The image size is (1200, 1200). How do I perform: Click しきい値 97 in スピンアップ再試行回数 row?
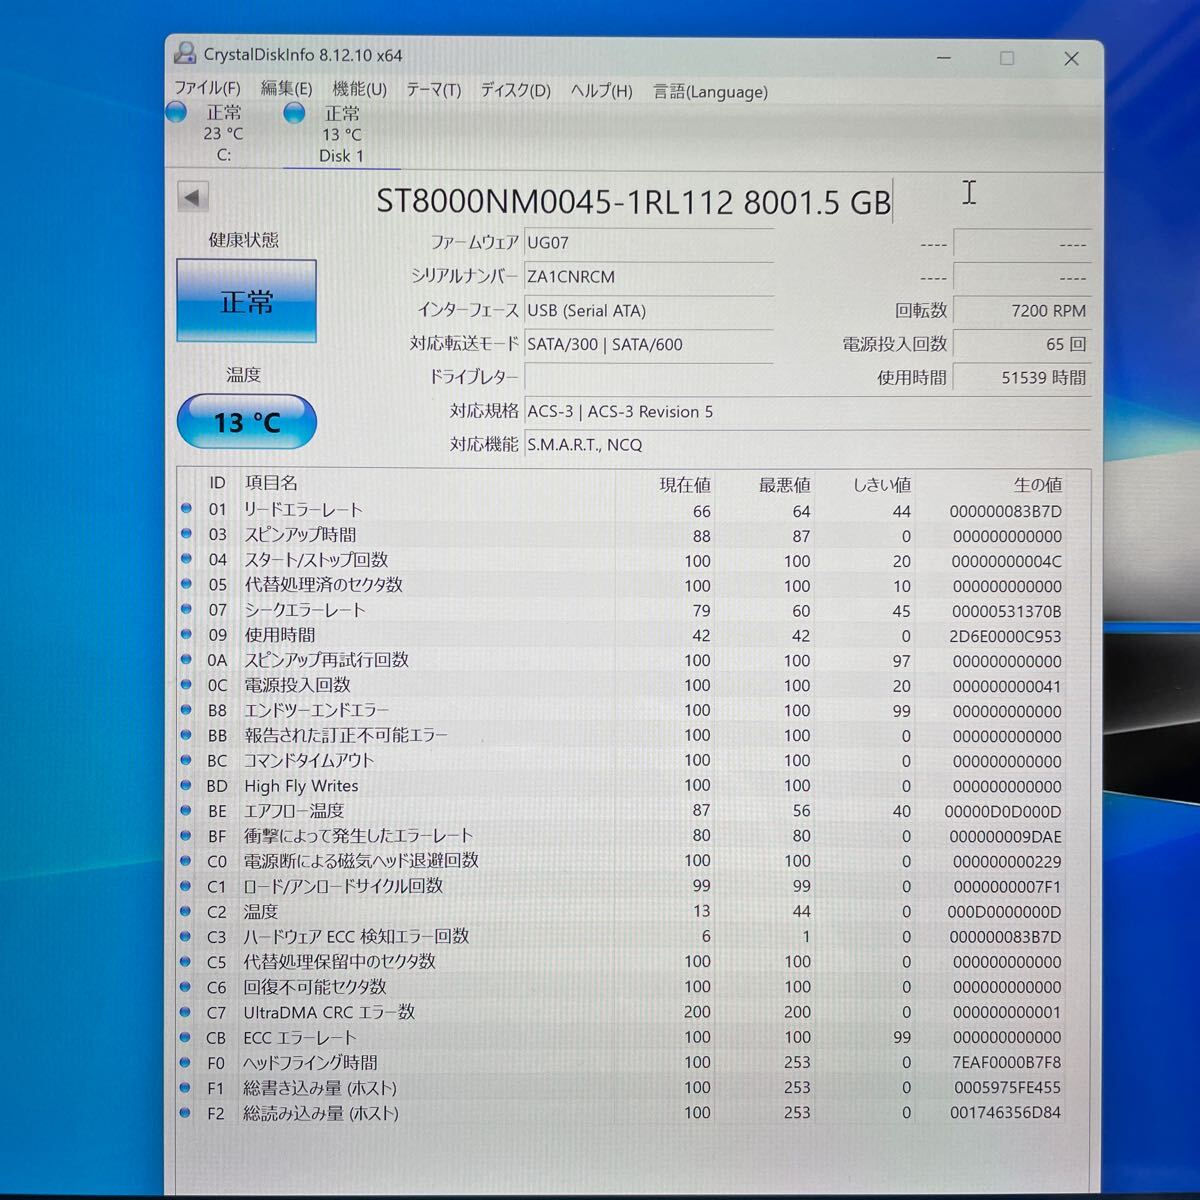pos(901,661)
